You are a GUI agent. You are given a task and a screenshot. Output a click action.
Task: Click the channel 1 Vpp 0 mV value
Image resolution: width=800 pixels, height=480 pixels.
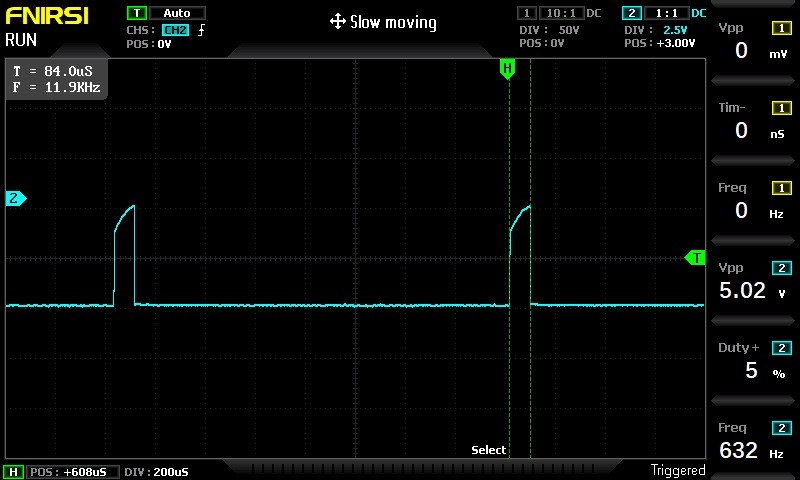pos(741,50)
